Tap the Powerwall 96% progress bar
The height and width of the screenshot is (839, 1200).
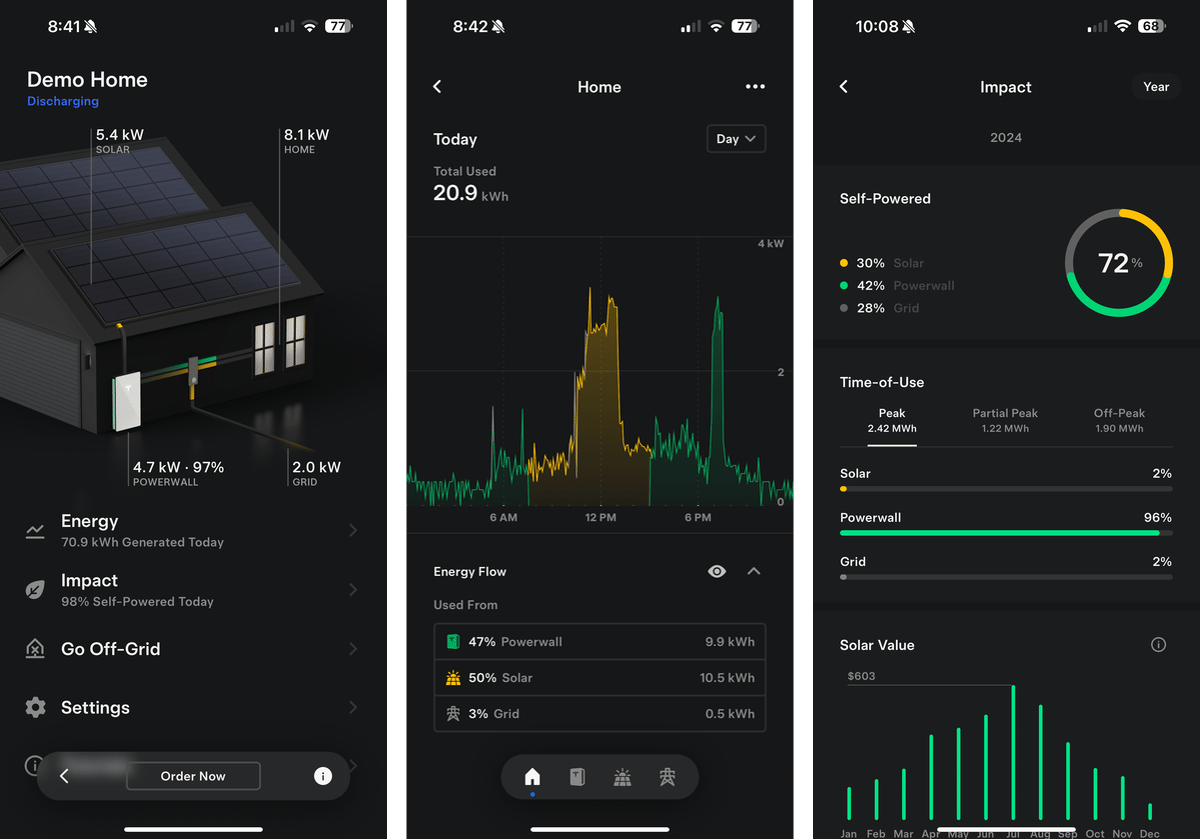pos(1006,533)
